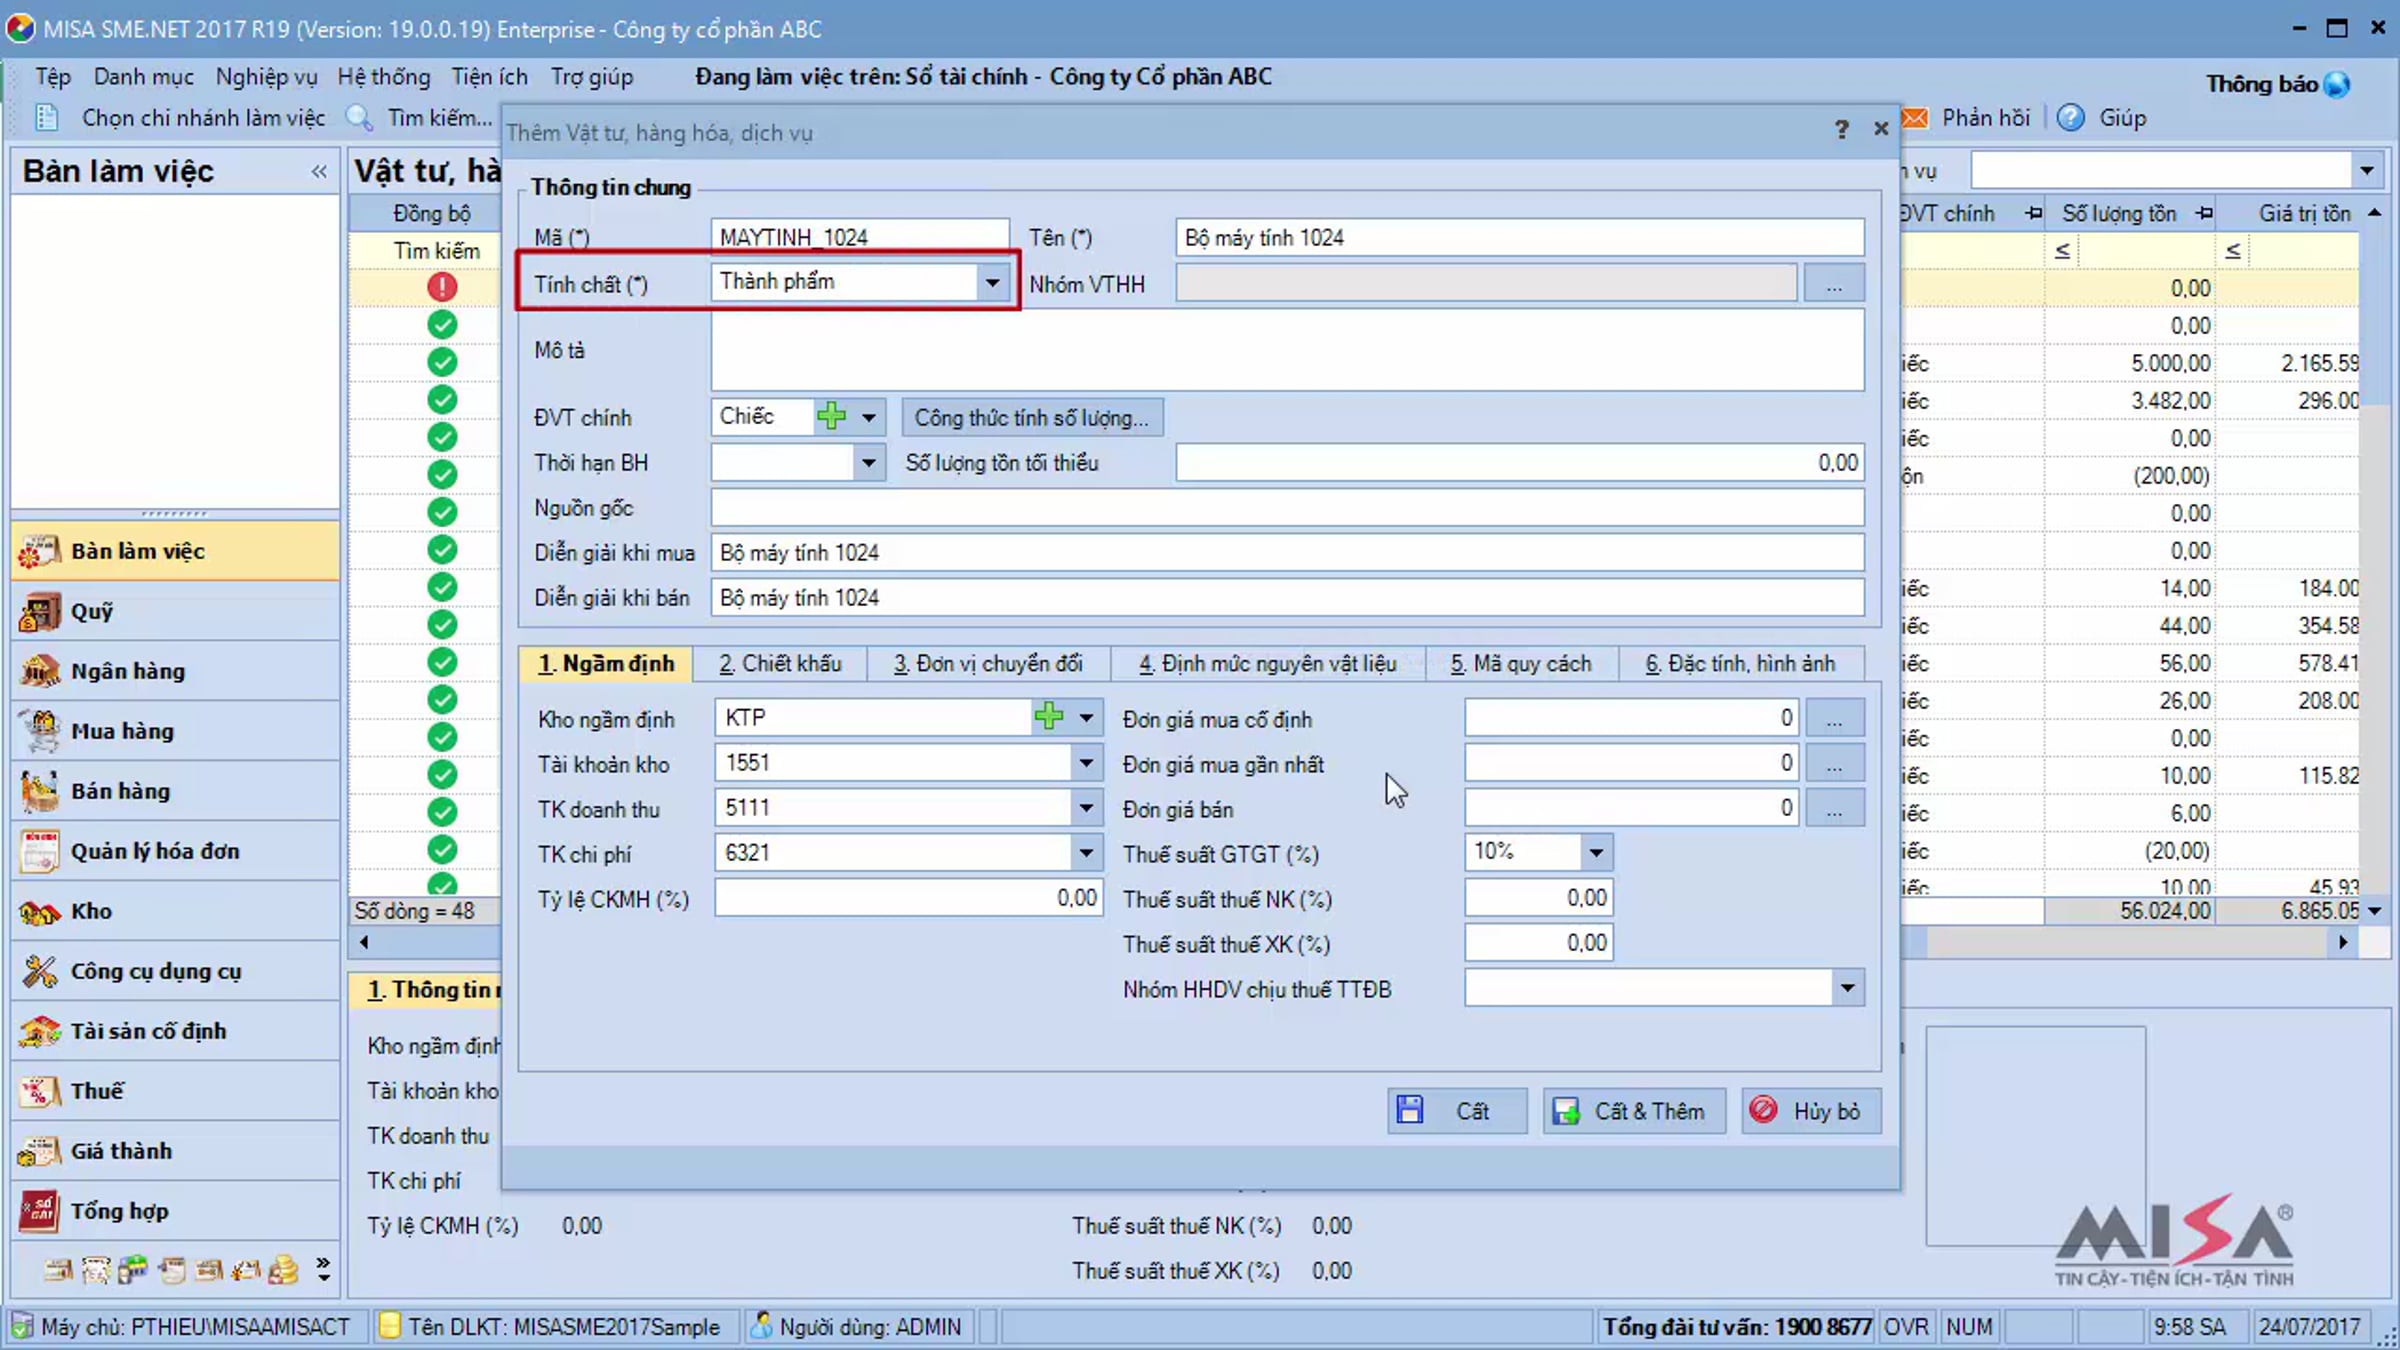Click green plus to add Kho ngầm định
The image size is (2400, 1350).
tap(1048, 717)
